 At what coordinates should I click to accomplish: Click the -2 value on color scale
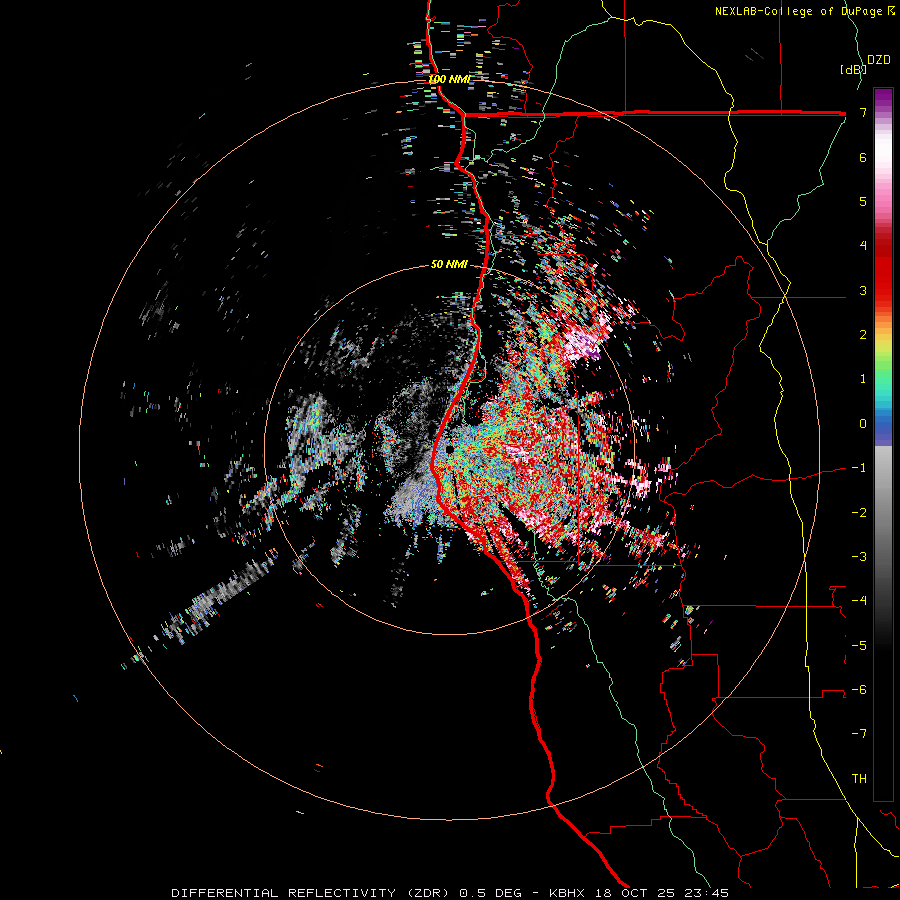tap(859, 513)
